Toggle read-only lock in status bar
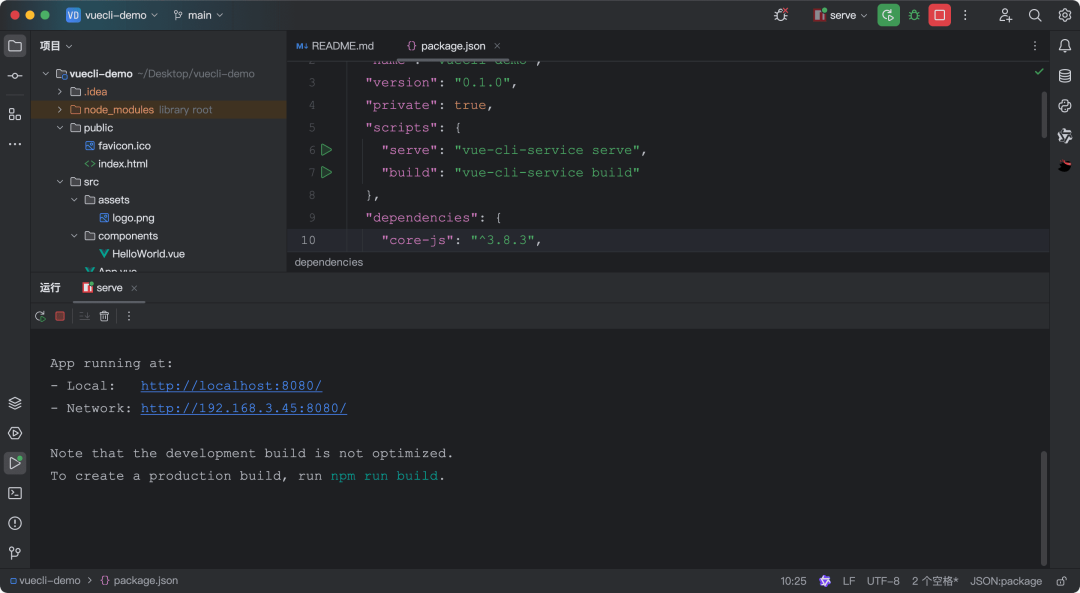The width and height of the screenshot is (1080, 593). 1062,581
